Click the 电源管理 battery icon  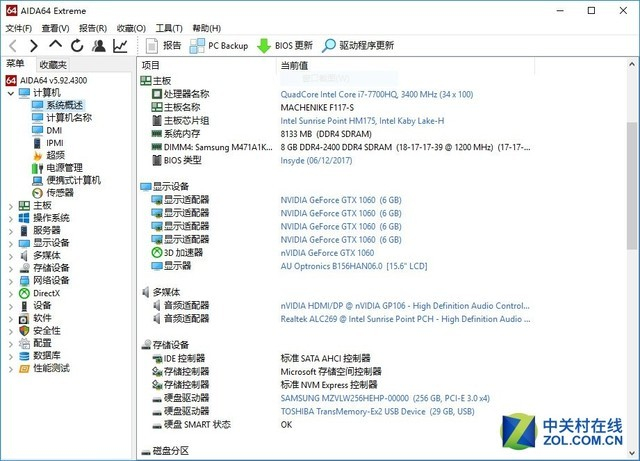click(37, 168)
